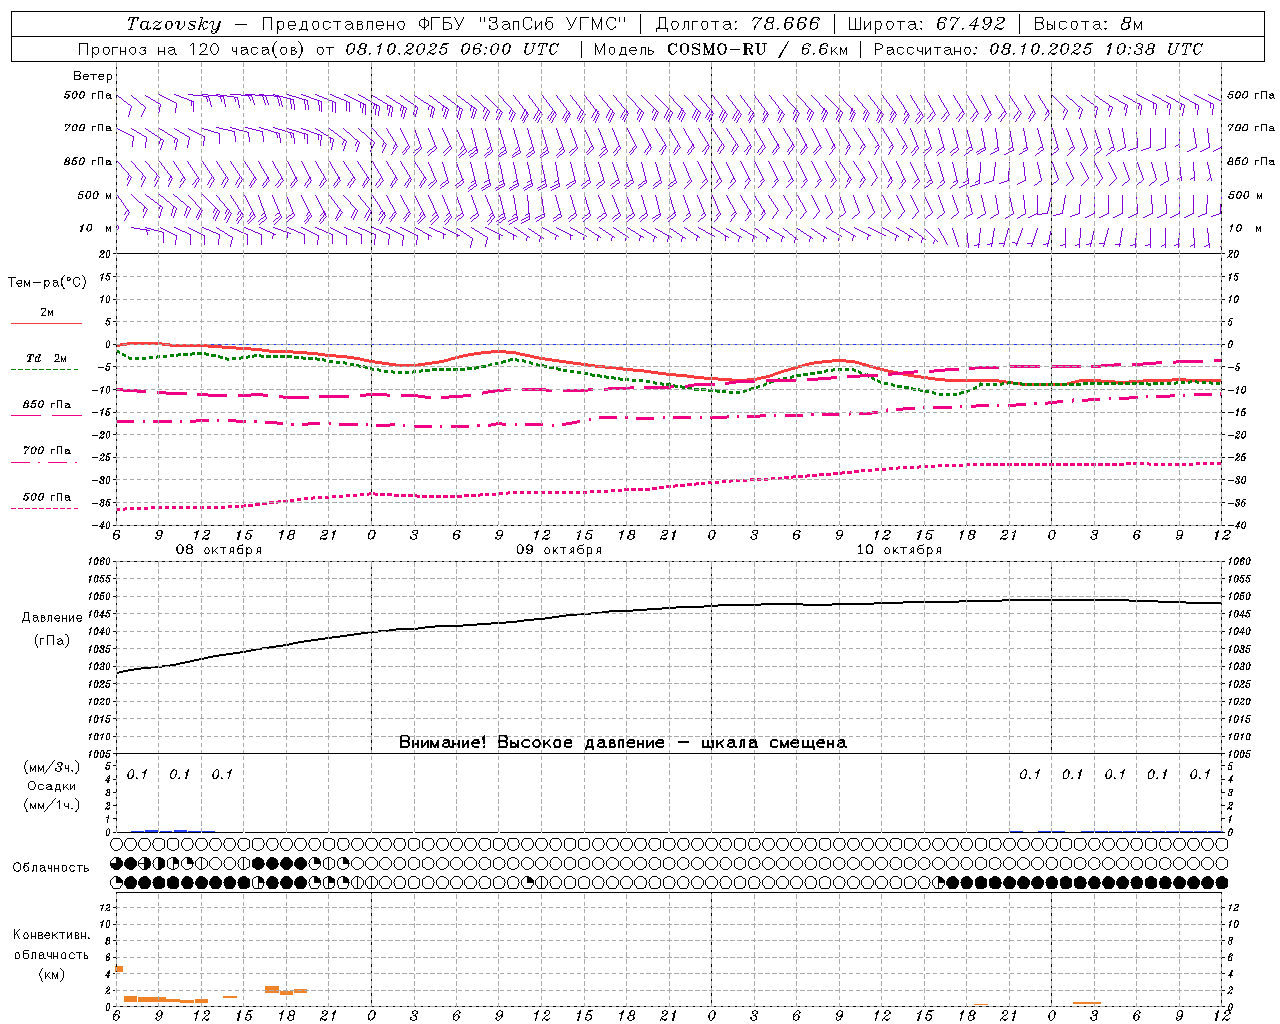Viewport: 1280px width, 1024px height.
Task: Click the "10 октября" date label
Action: pyautogui.click(x=899, y=550)
